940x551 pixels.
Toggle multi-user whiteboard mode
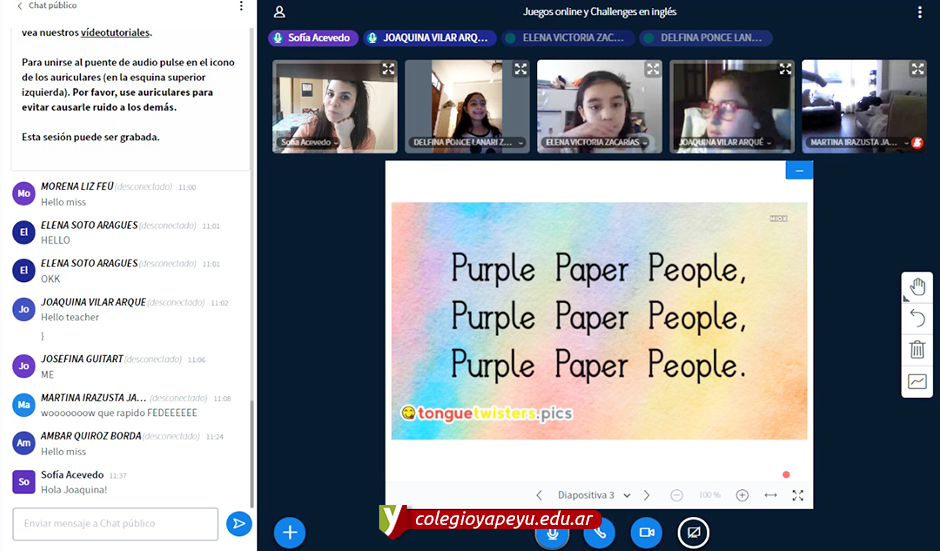(917, 381)
